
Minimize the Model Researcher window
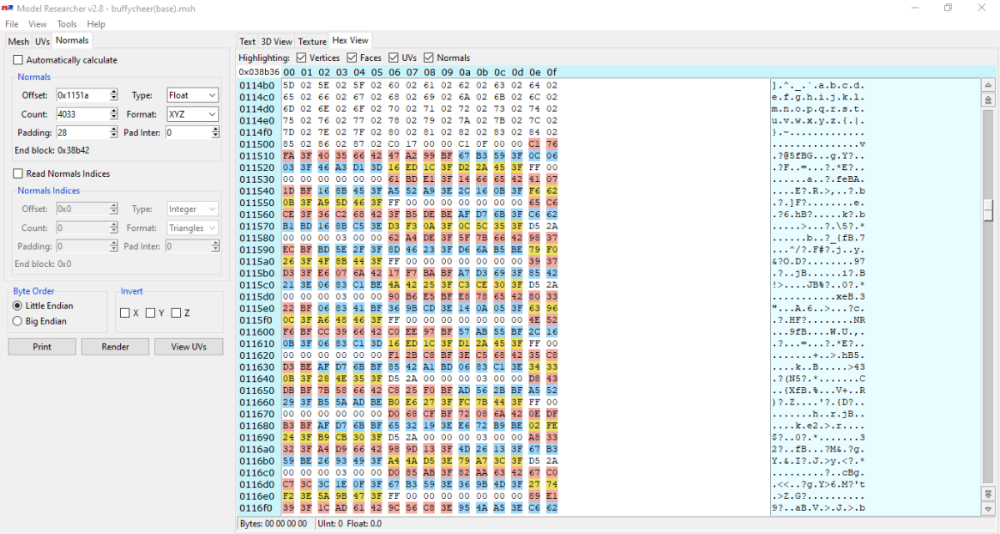point(915,8)
